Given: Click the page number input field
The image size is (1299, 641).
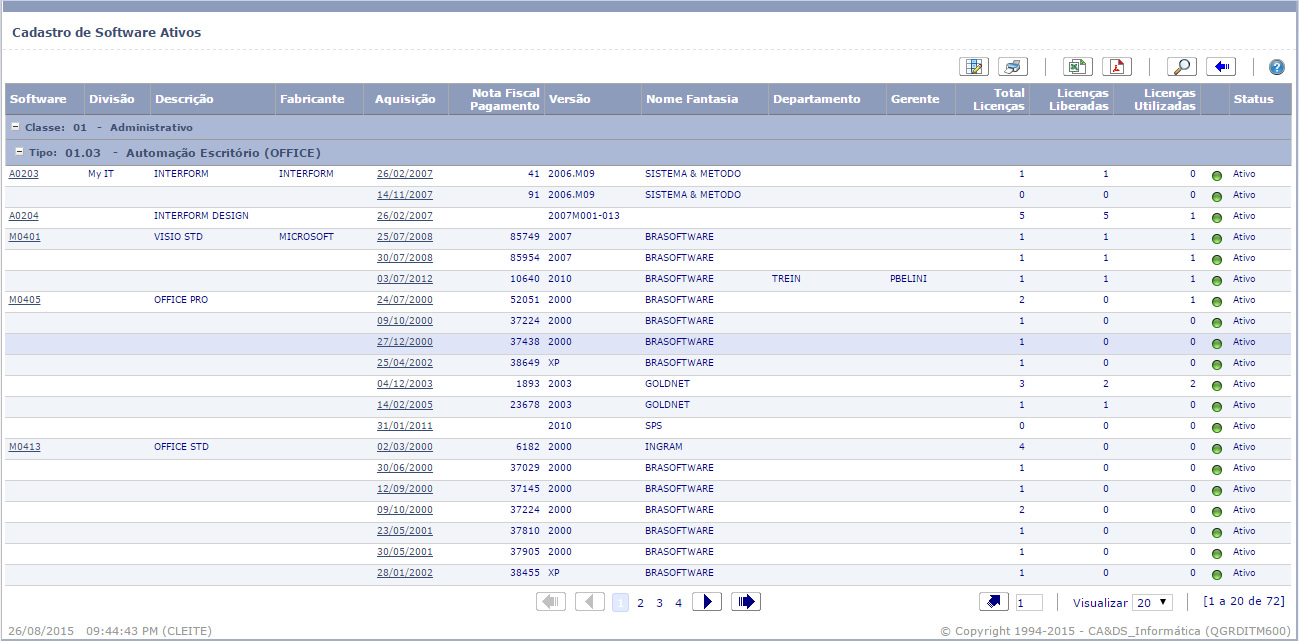Looking at the screenshot, I should click(x=1028, y=603).
